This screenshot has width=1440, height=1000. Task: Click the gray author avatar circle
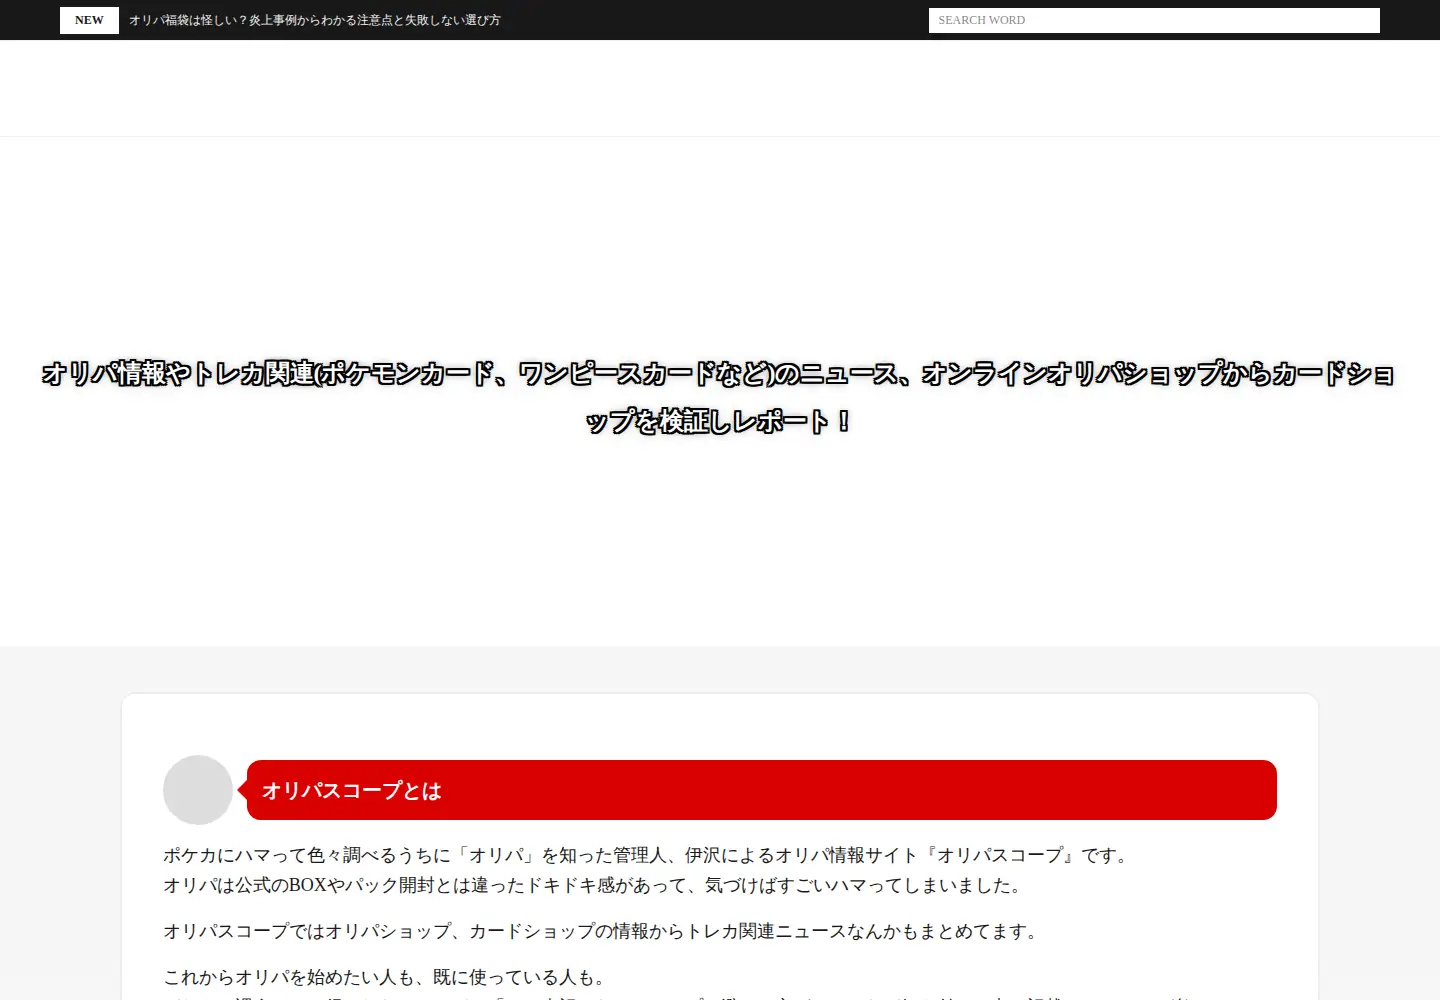(x=198, y=790)
